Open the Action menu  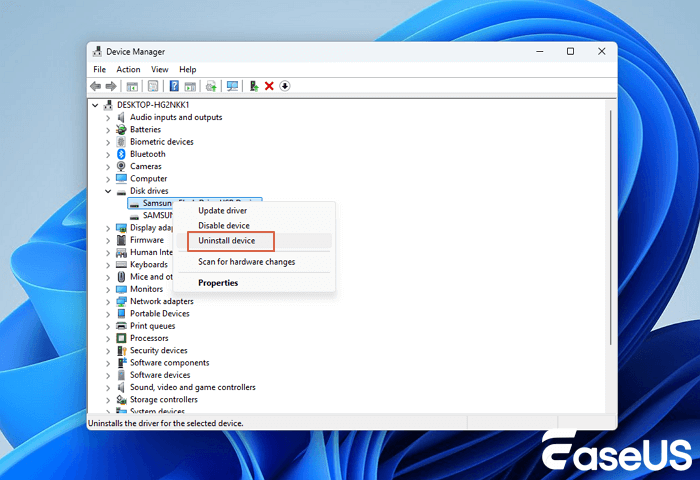[x=128, y=69]
